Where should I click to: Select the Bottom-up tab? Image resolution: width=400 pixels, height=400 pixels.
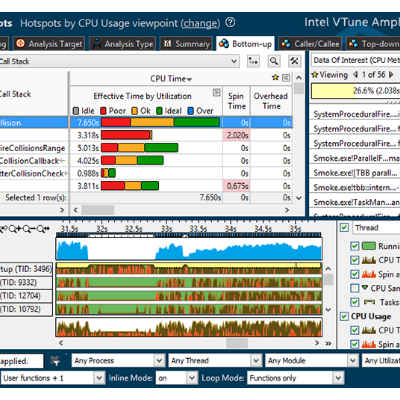pos(245,44)
